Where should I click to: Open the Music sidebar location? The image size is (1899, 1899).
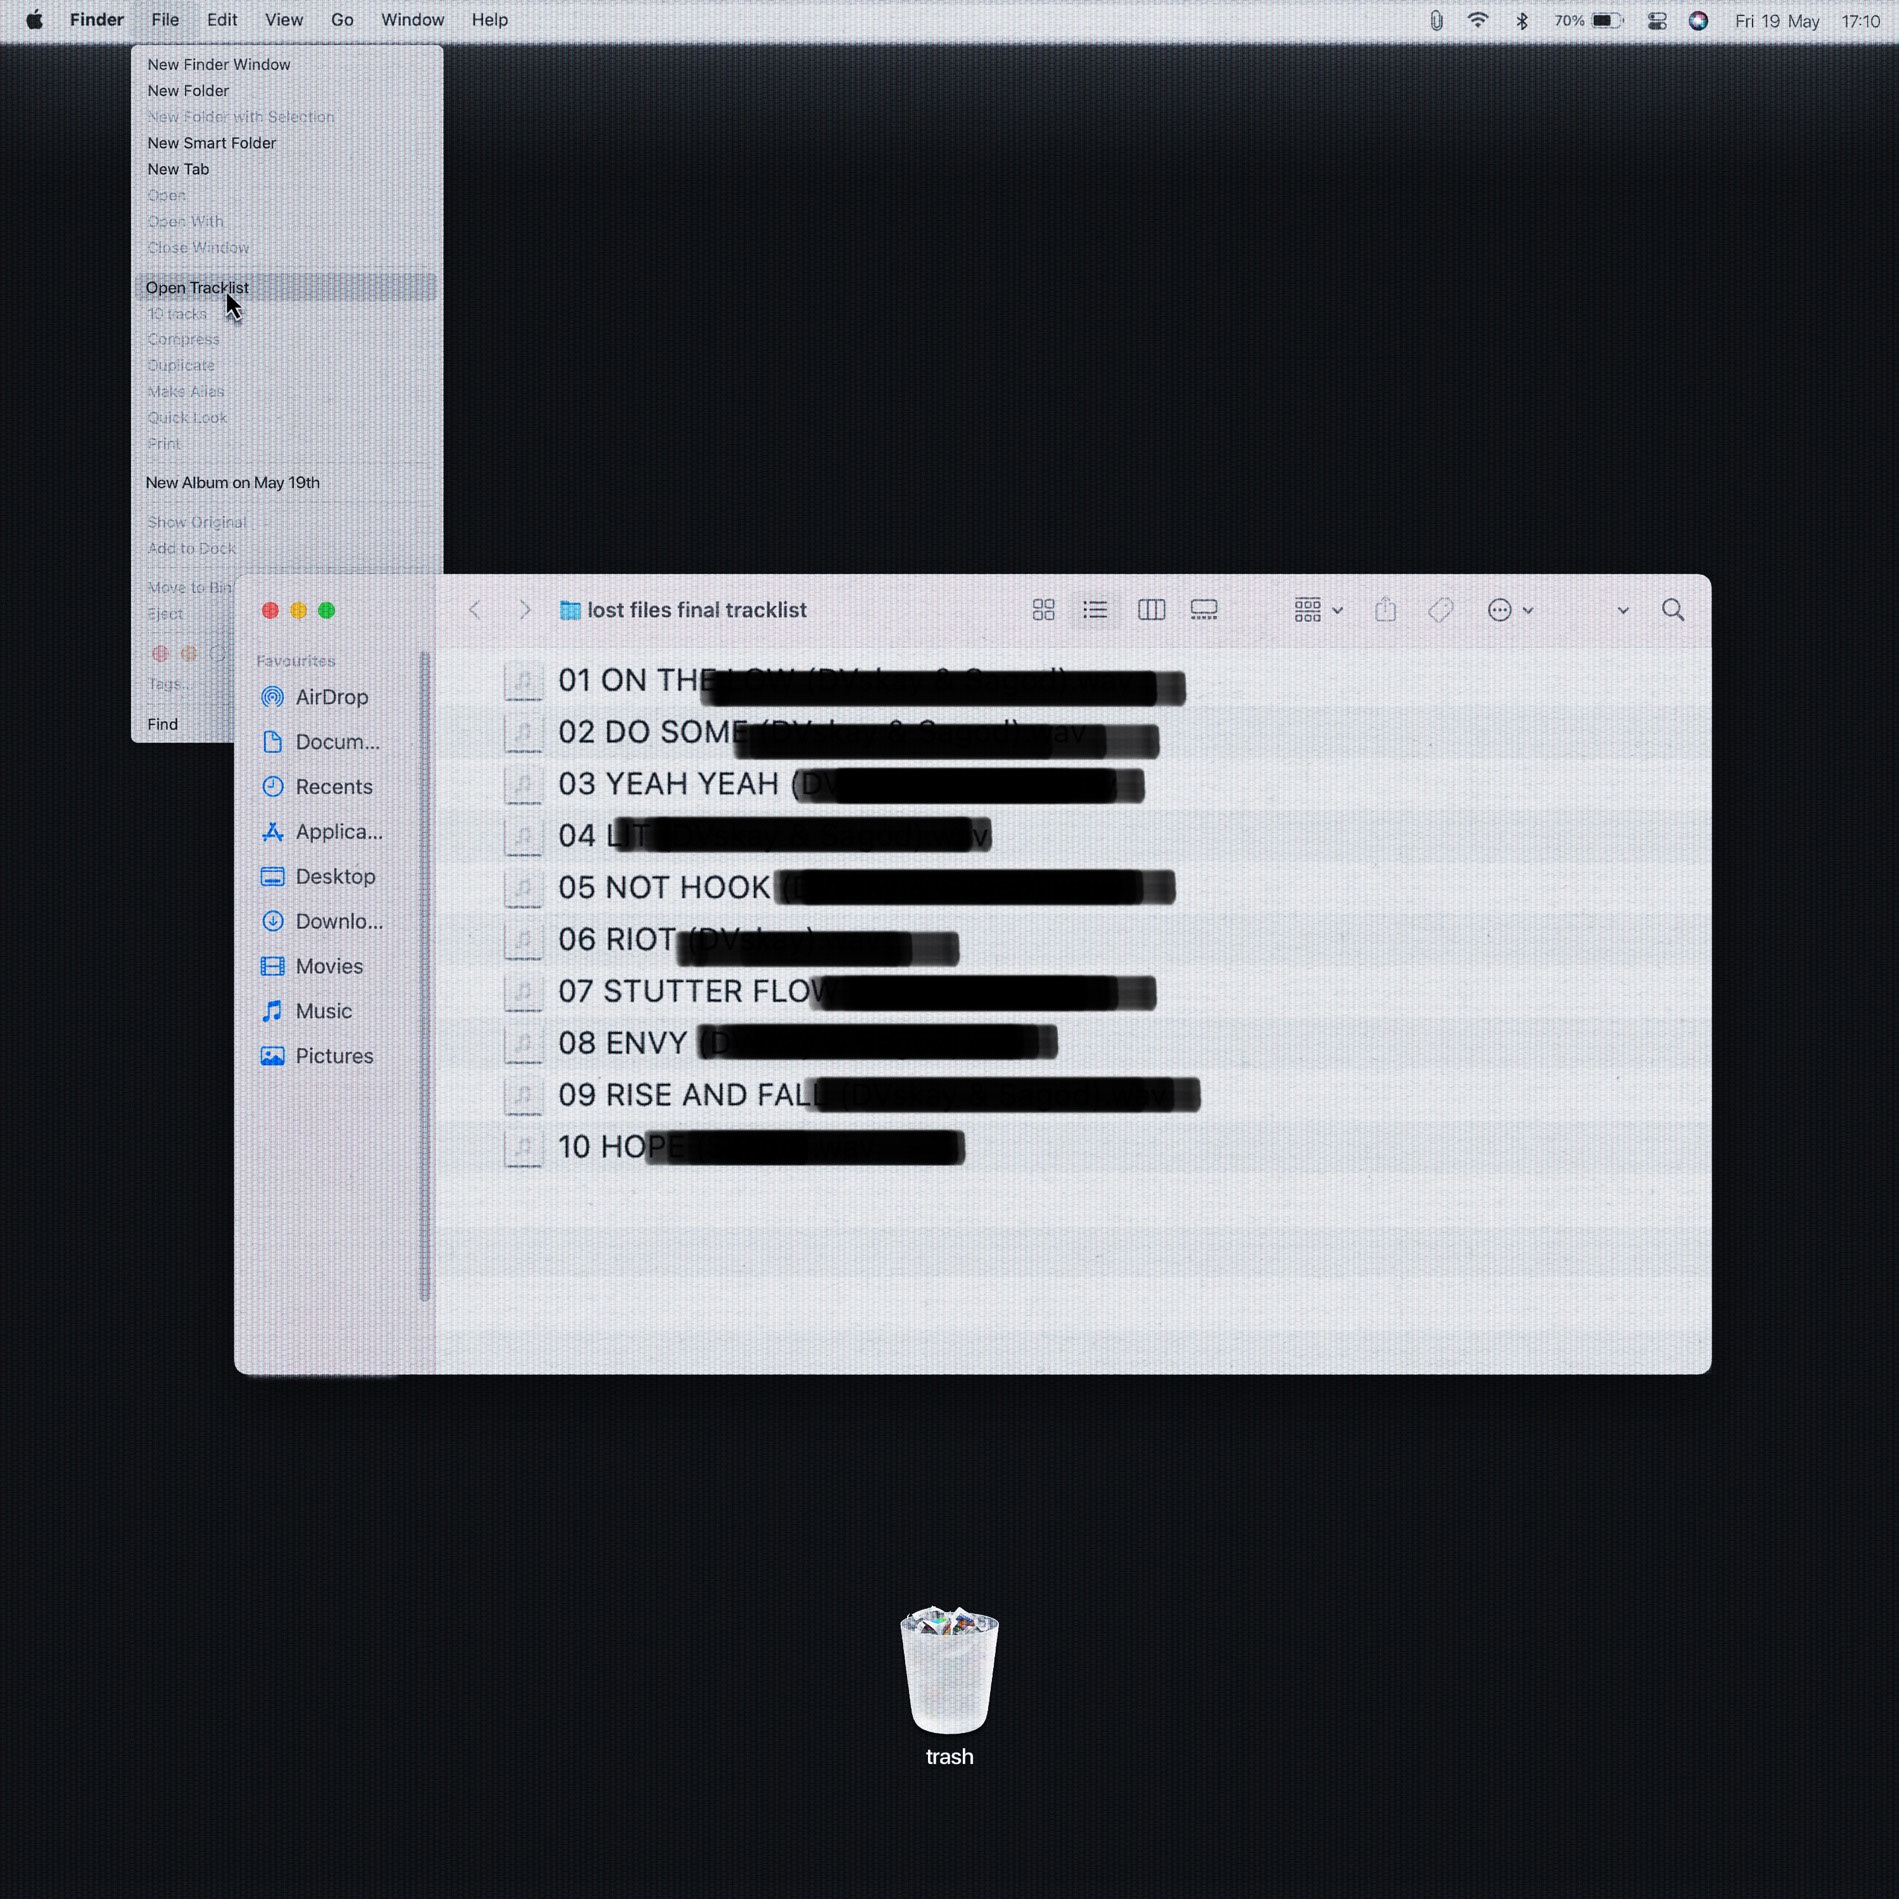click(x=323, y=1011)
